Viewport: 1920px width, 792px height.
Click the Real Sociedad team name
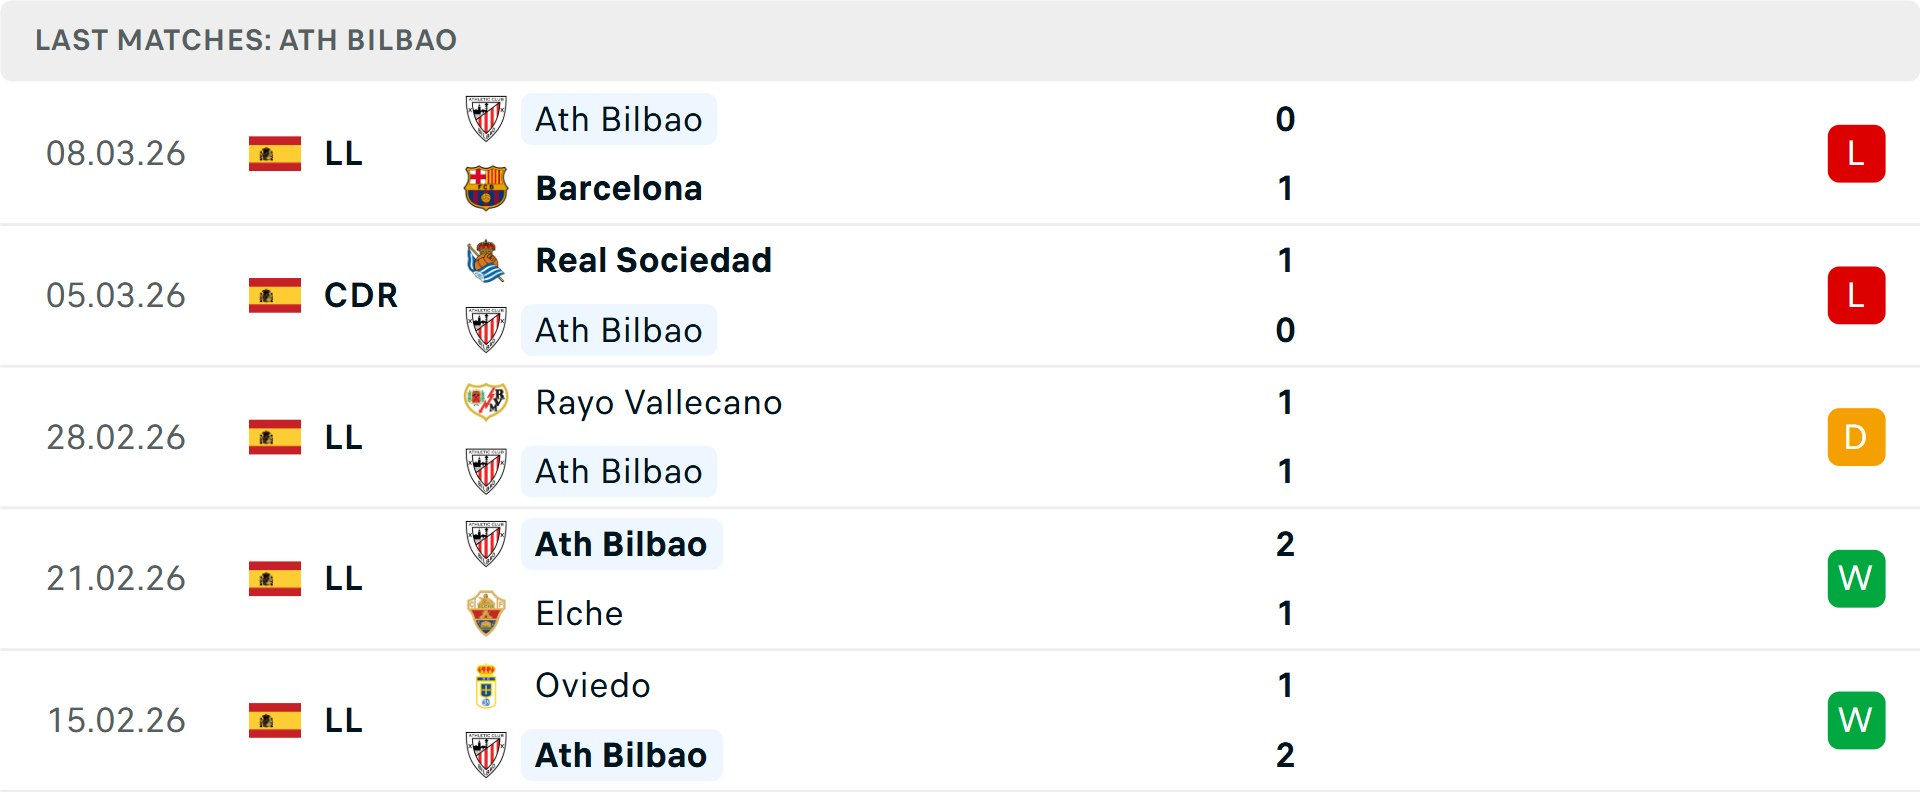tap(654, 260)
